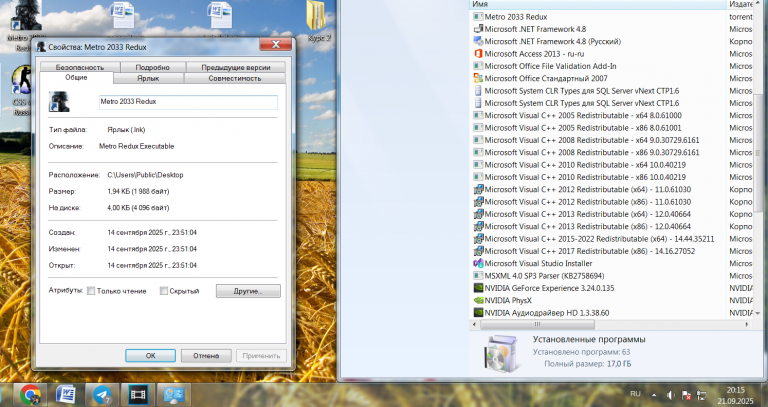Click the scroll down arrow of programs list

pos(758,313)
